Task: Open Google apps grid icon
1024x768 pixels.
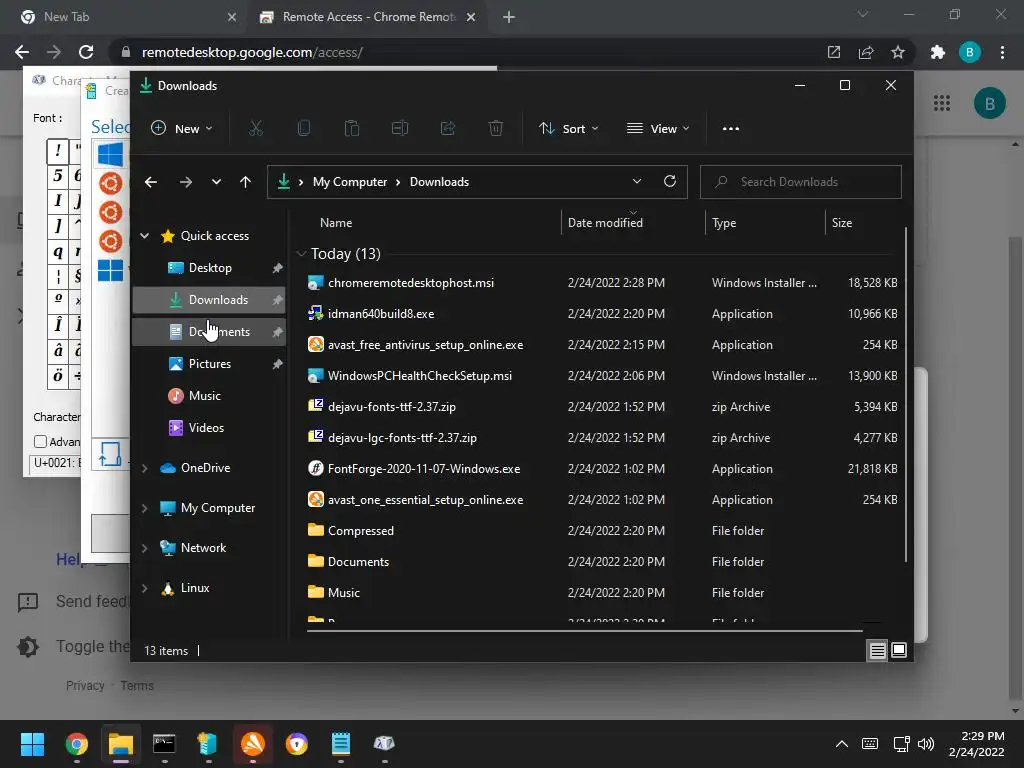Action: click(x=942, y=103)
